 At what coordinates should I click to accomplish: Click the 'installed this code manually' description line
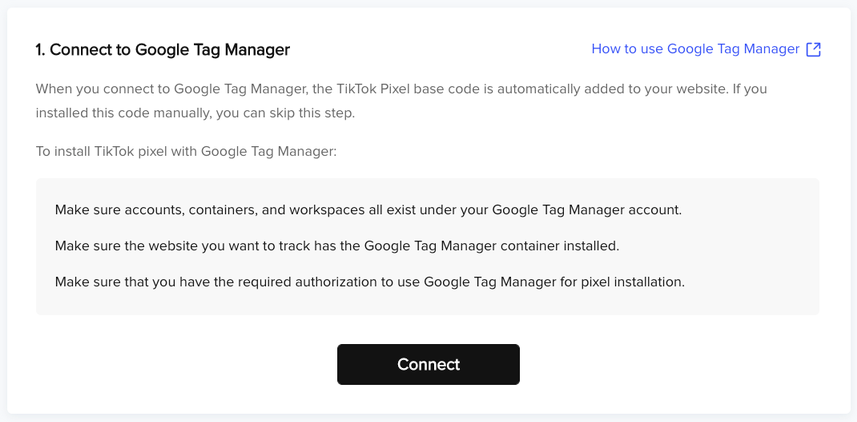[195, 114]
